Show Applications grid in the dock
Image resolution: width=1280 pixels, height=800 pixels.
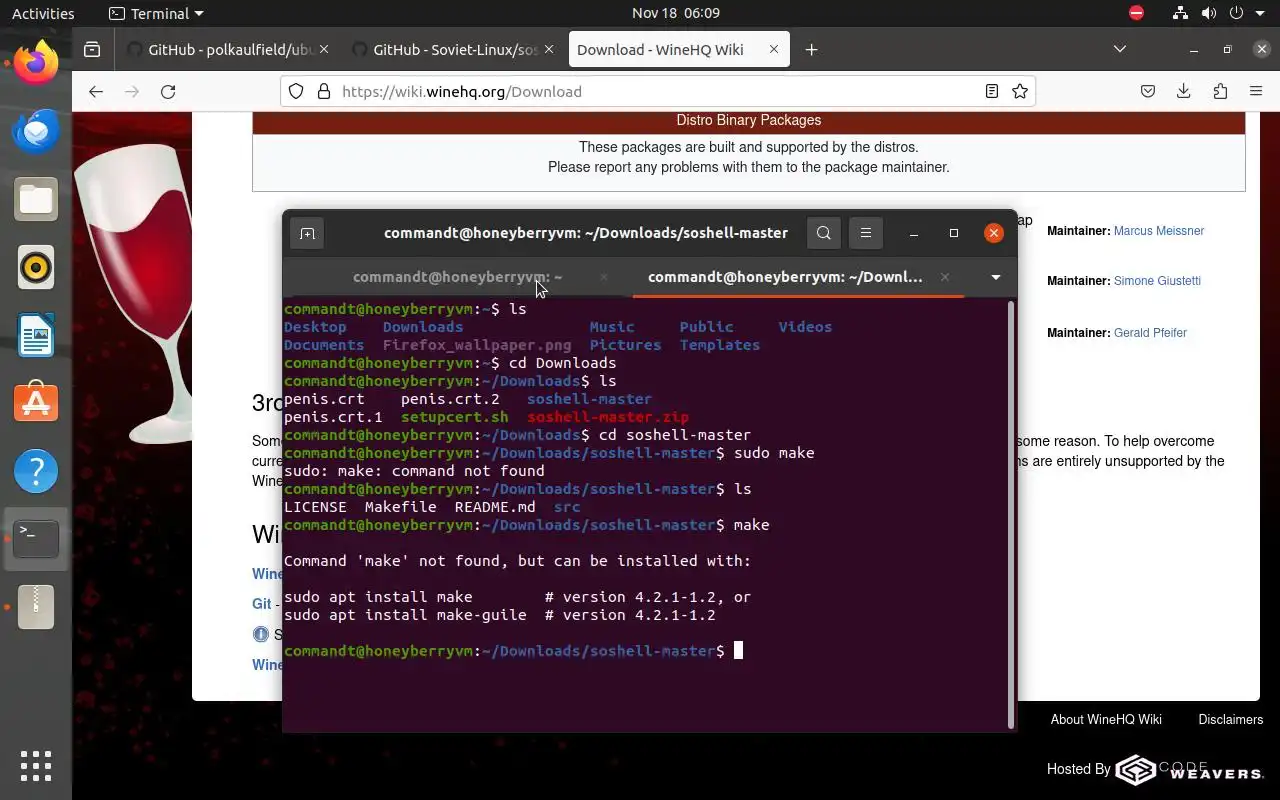pyautogui.click(x=36, y=765)
